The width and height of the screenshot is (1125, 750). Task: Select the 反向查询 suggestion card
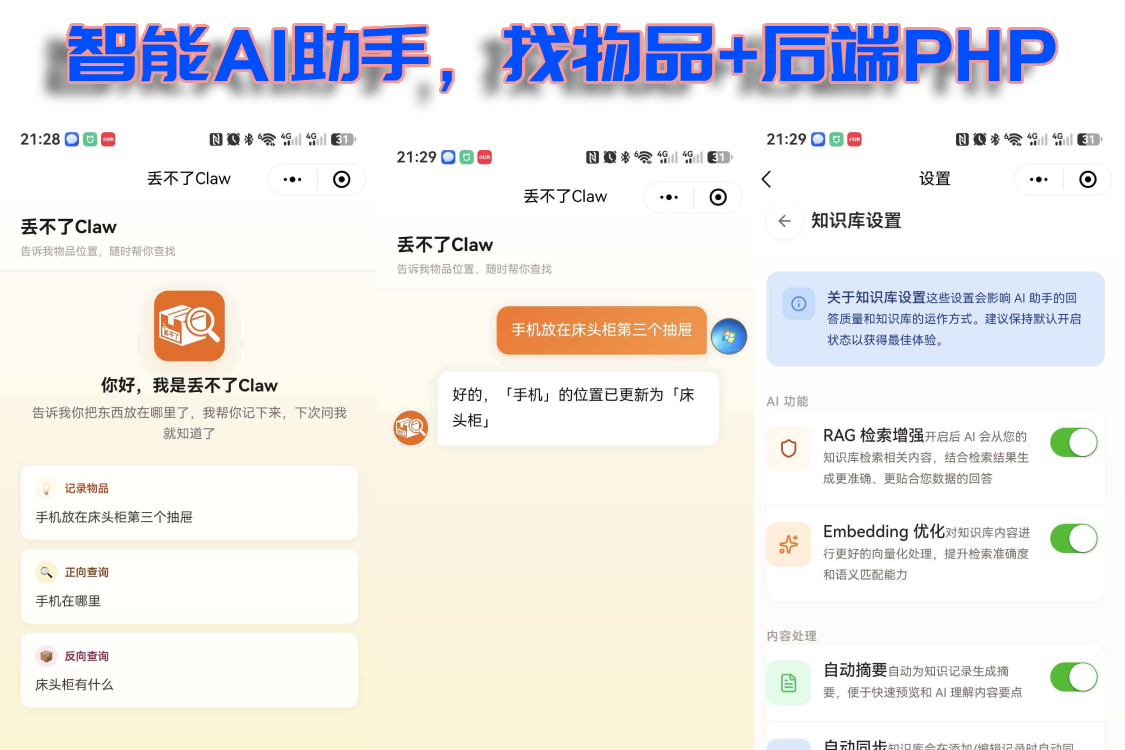click(x=189, y=670)
